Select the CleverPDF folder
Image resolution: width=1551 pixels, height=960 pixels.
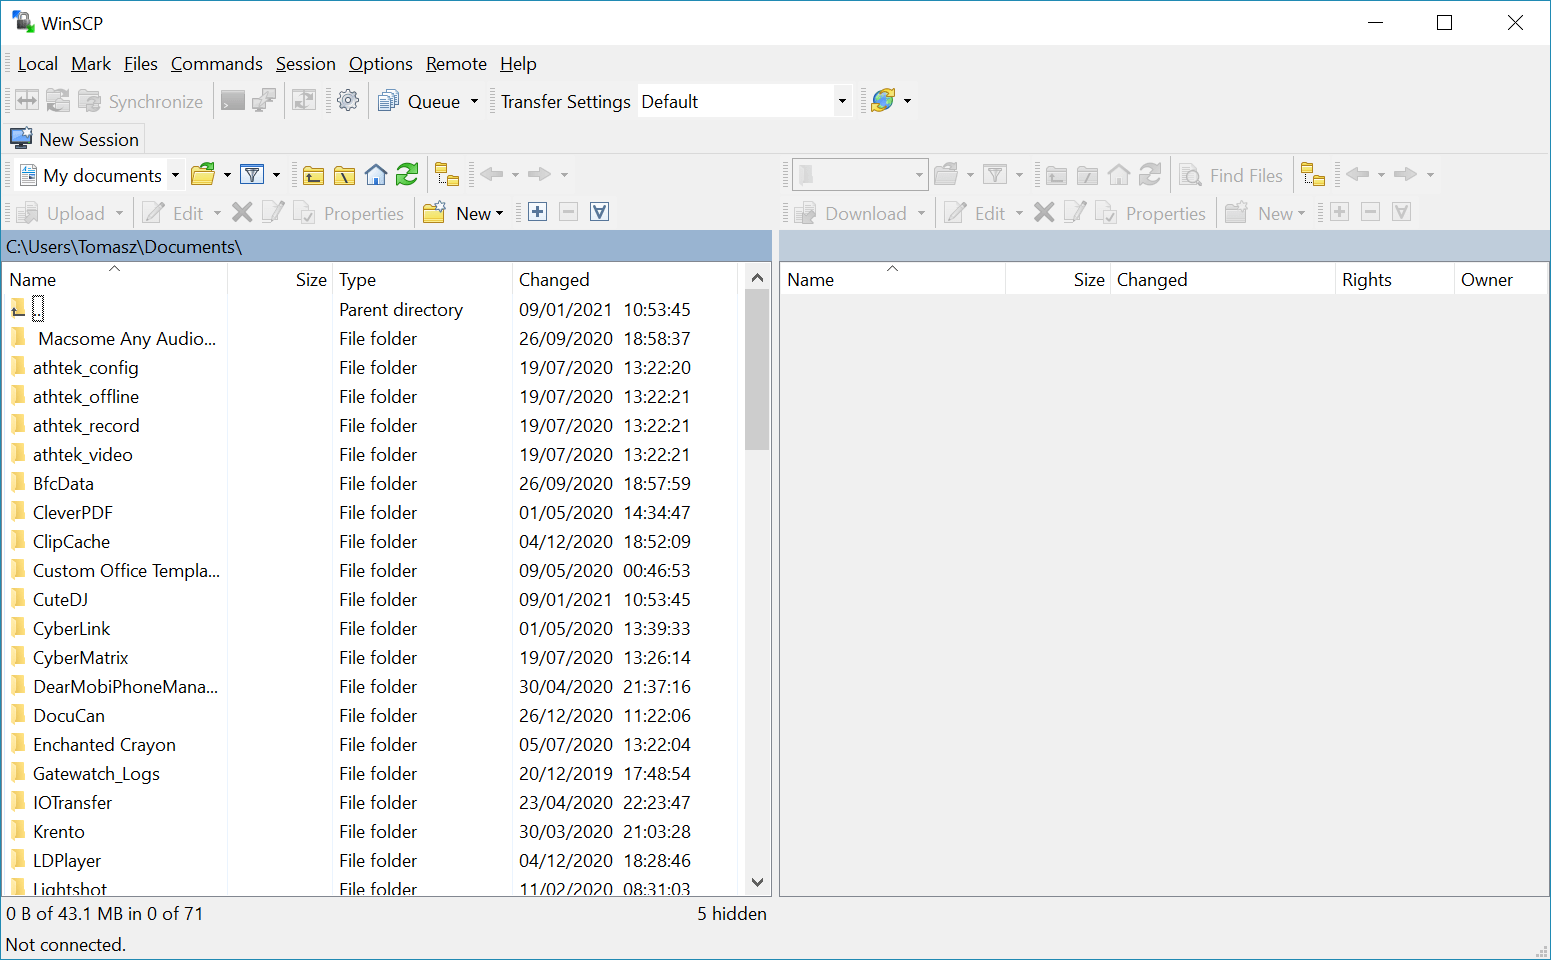[x=72, y=512]
